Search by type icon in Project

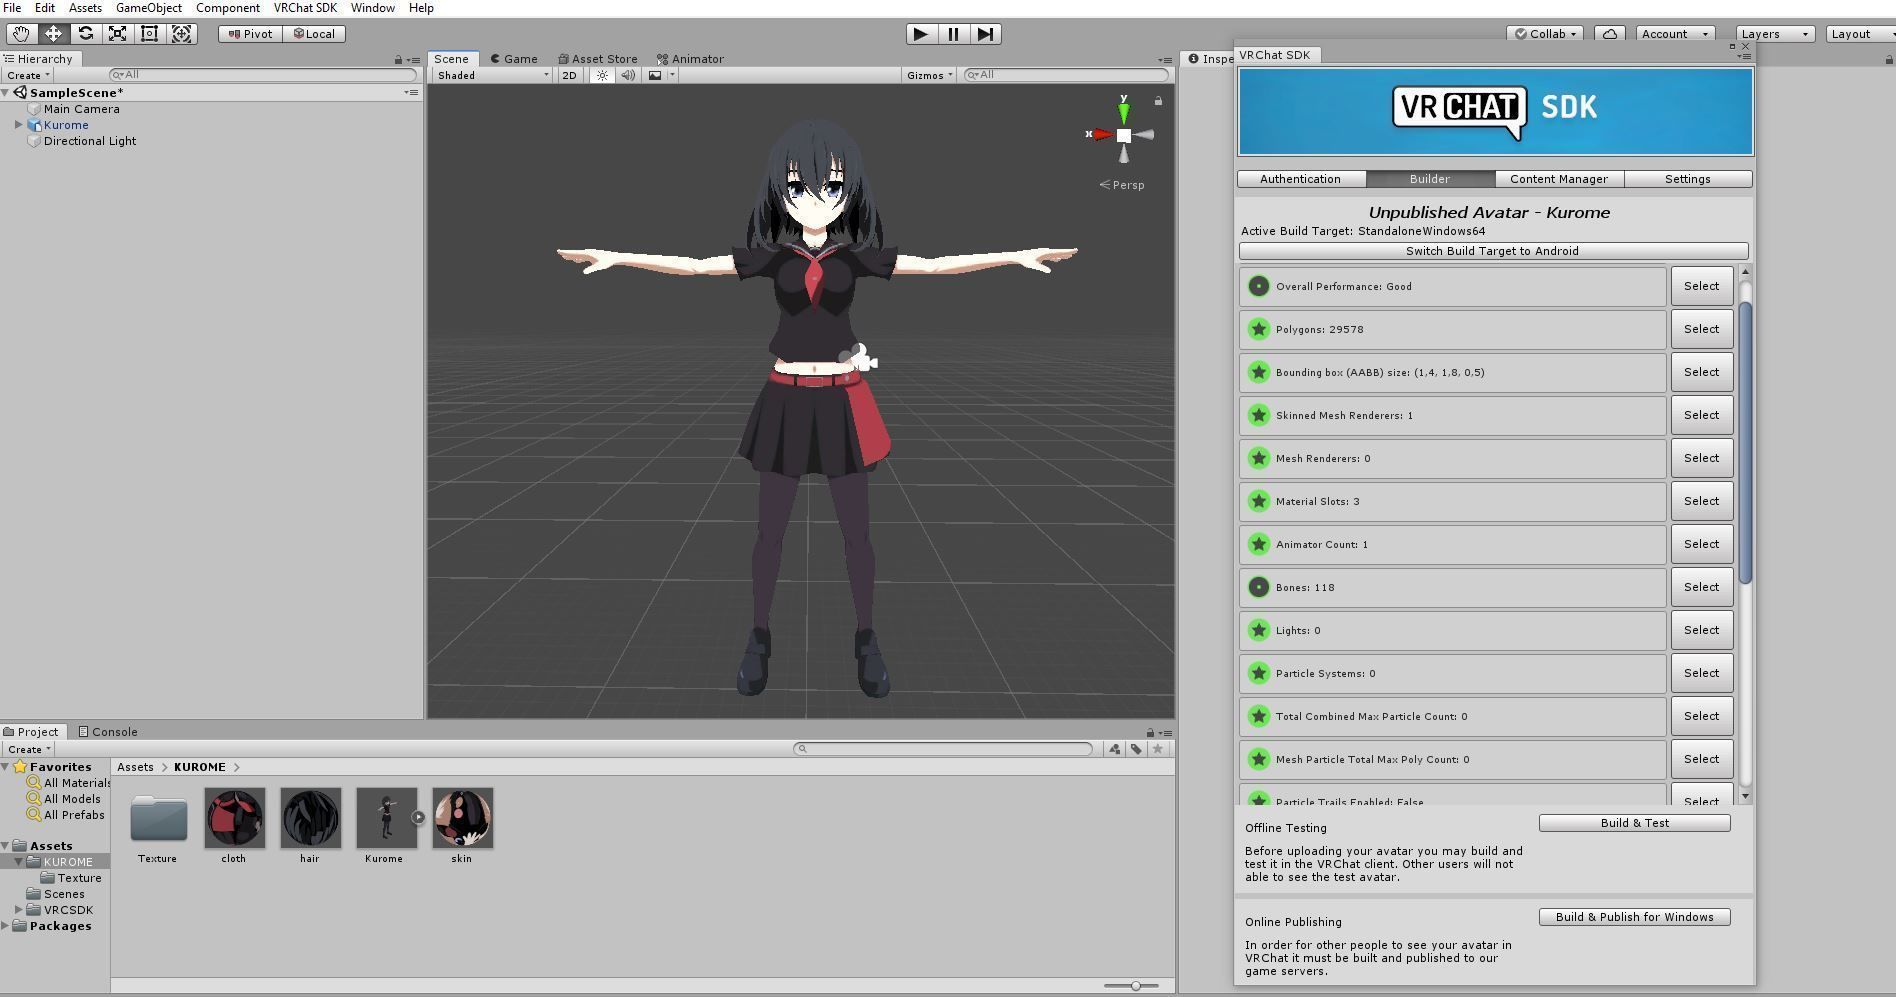click(1115, 749)
